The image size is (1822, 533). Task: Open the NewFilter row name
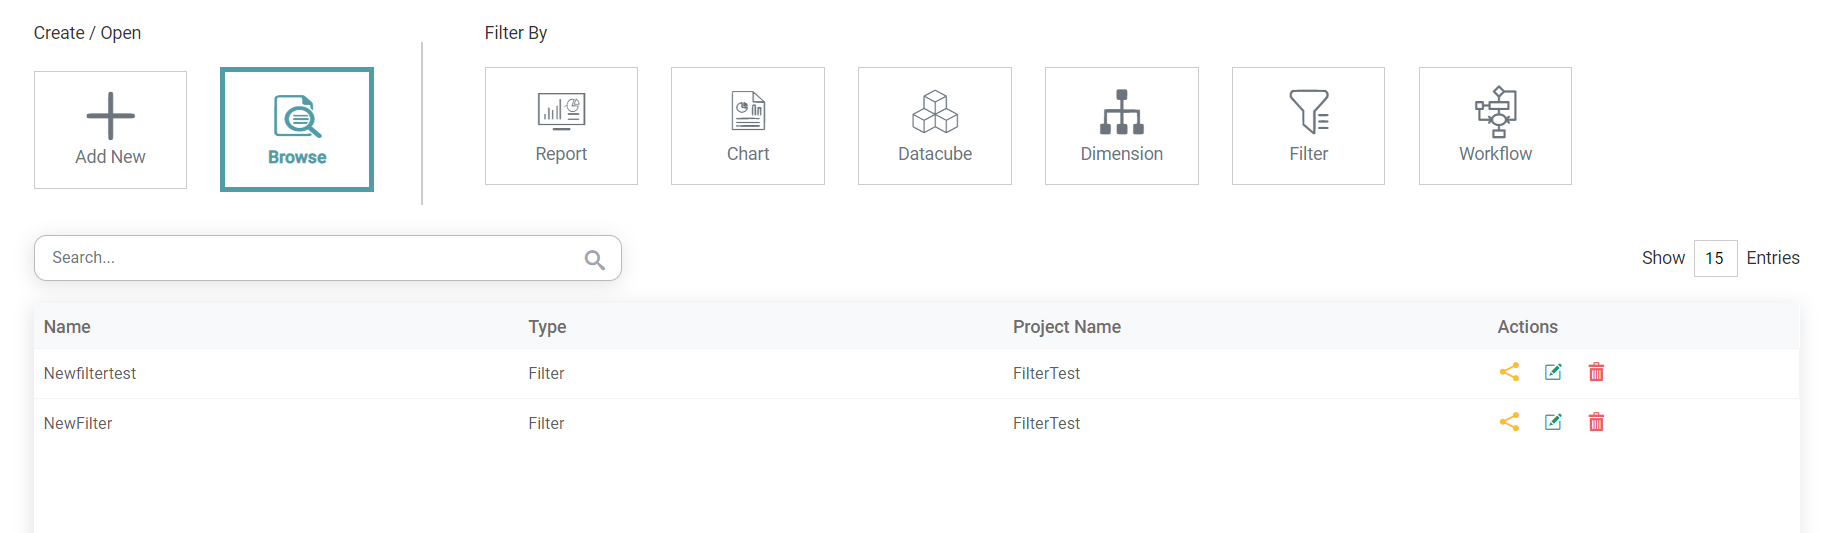tap(78, 423)
